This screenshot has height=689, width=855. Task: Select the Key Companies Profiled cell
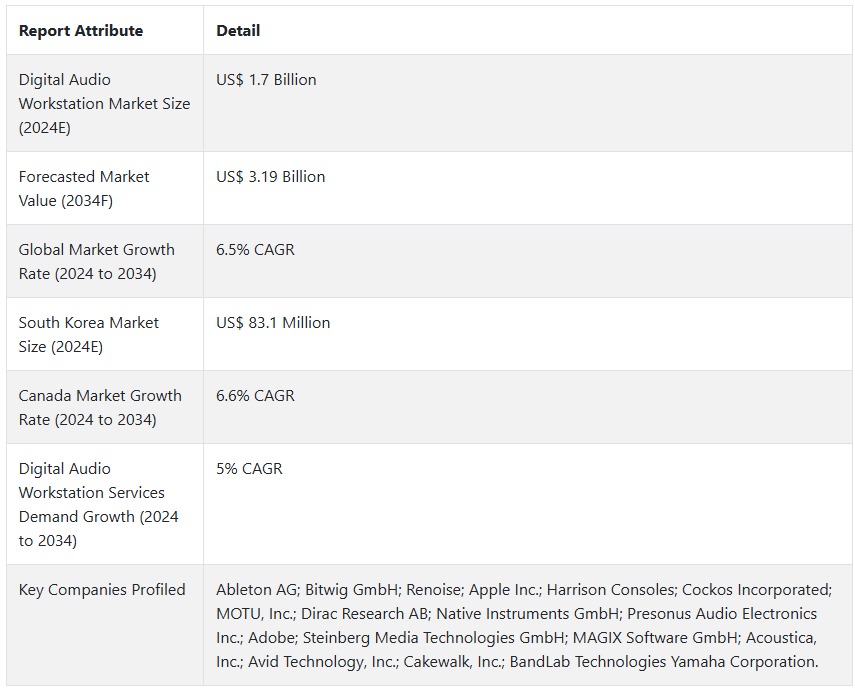[102, 590]
